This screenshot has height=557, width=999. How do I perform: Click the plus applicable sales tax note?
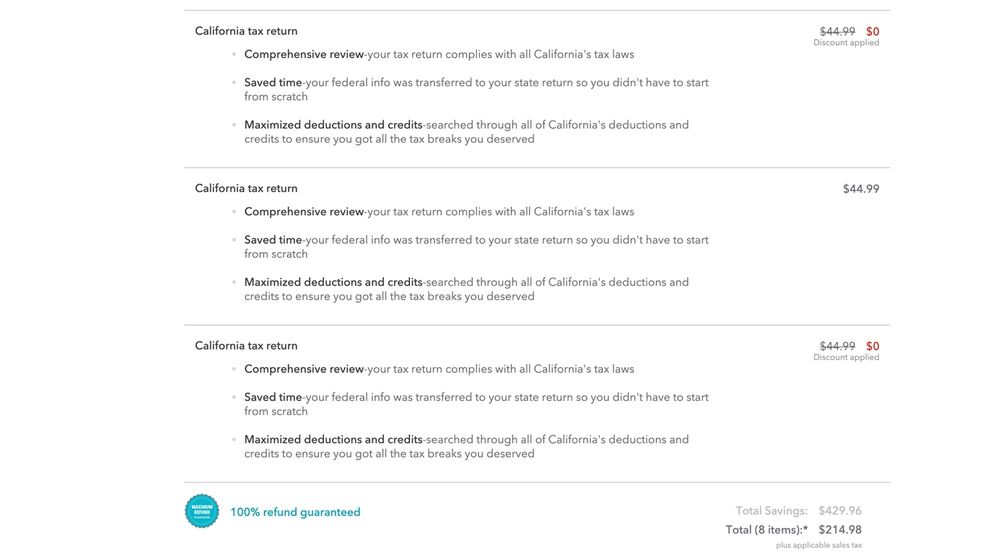point(818,545)
